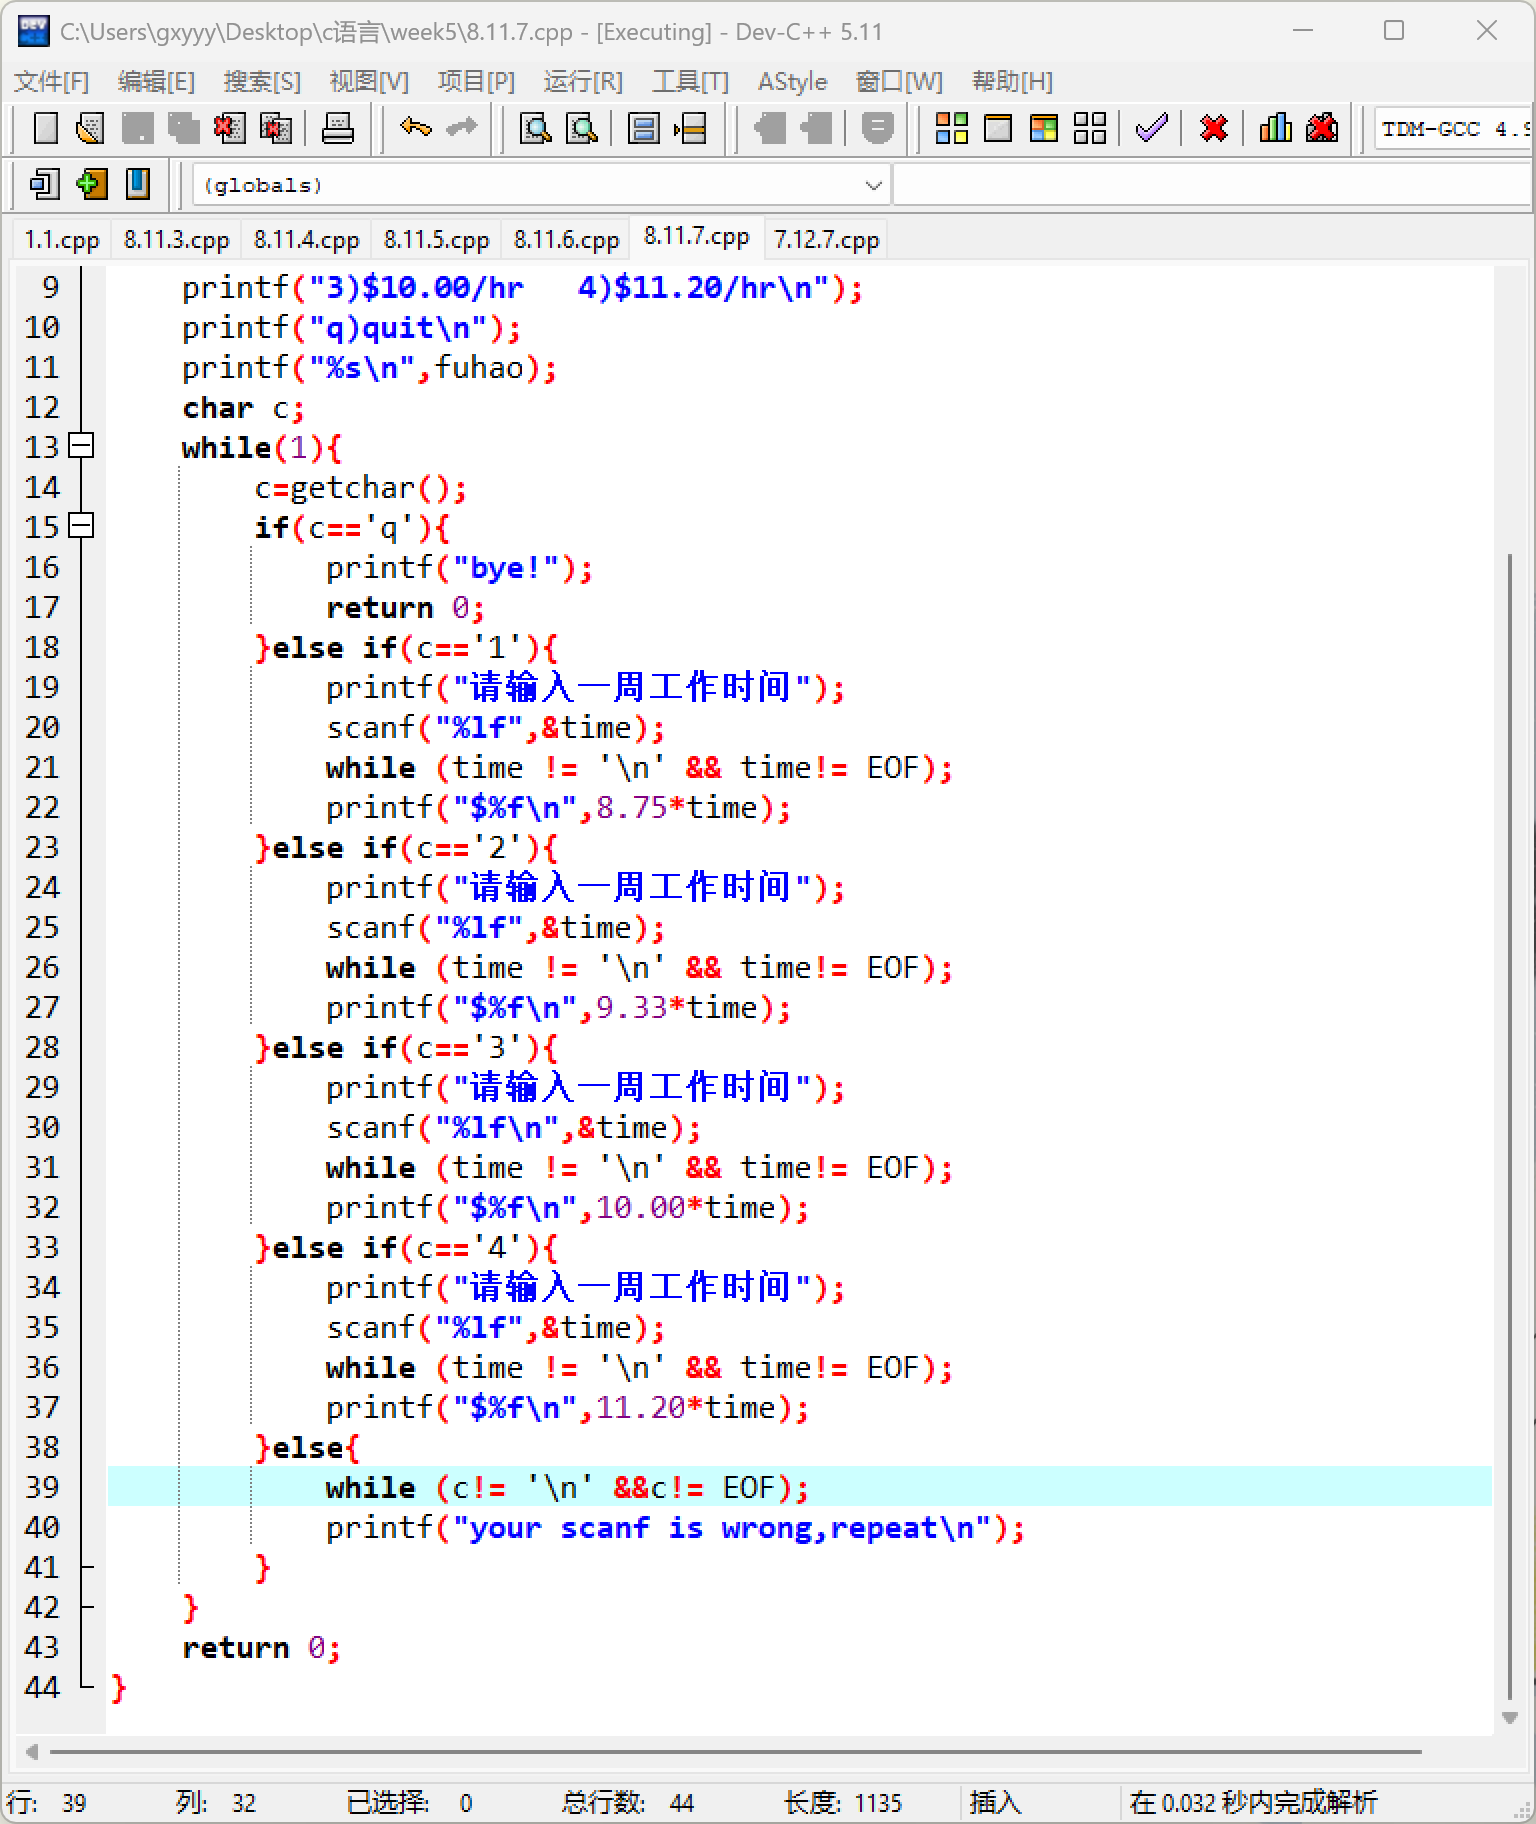
Task: Click '总行数: 44' in the status bar
Action: click(x=628, y=1802)
